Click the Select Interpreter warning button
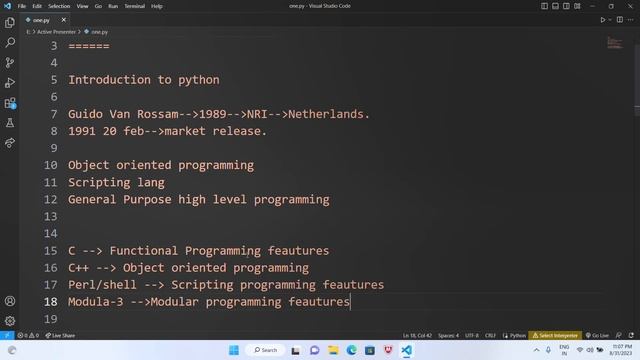 pyautogui.click(x=555, y=336)
